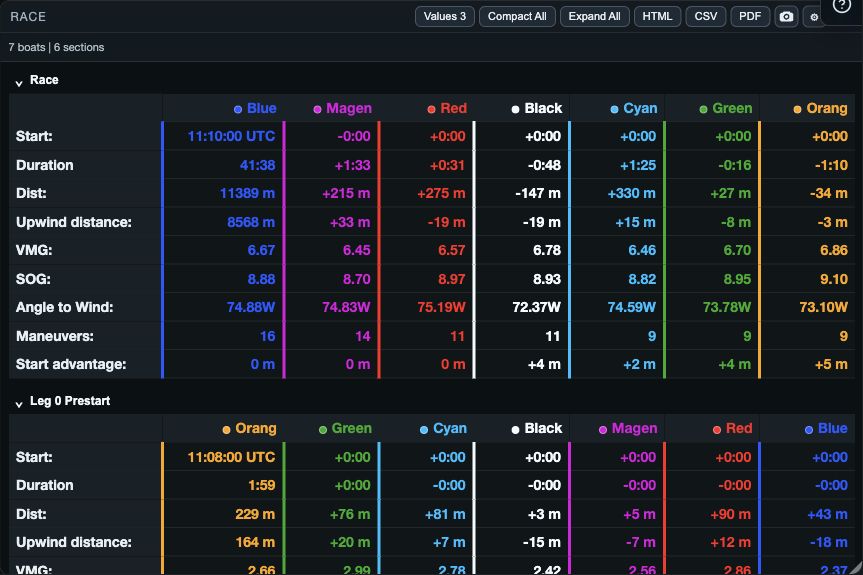Click the Expand All button

point(594,17)
